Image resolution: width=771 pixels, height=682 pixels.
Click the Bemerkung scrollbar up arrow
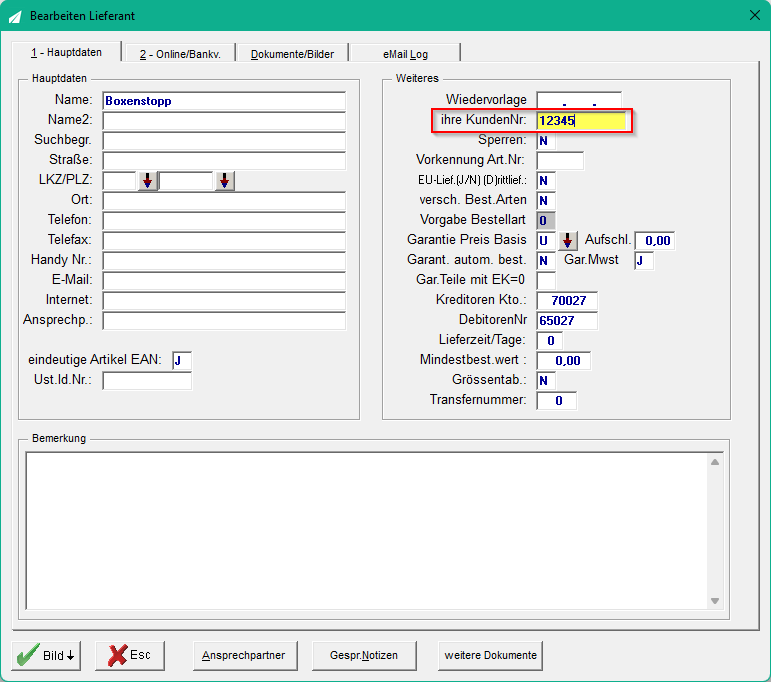pyautogui.click(x=715, y=462)
